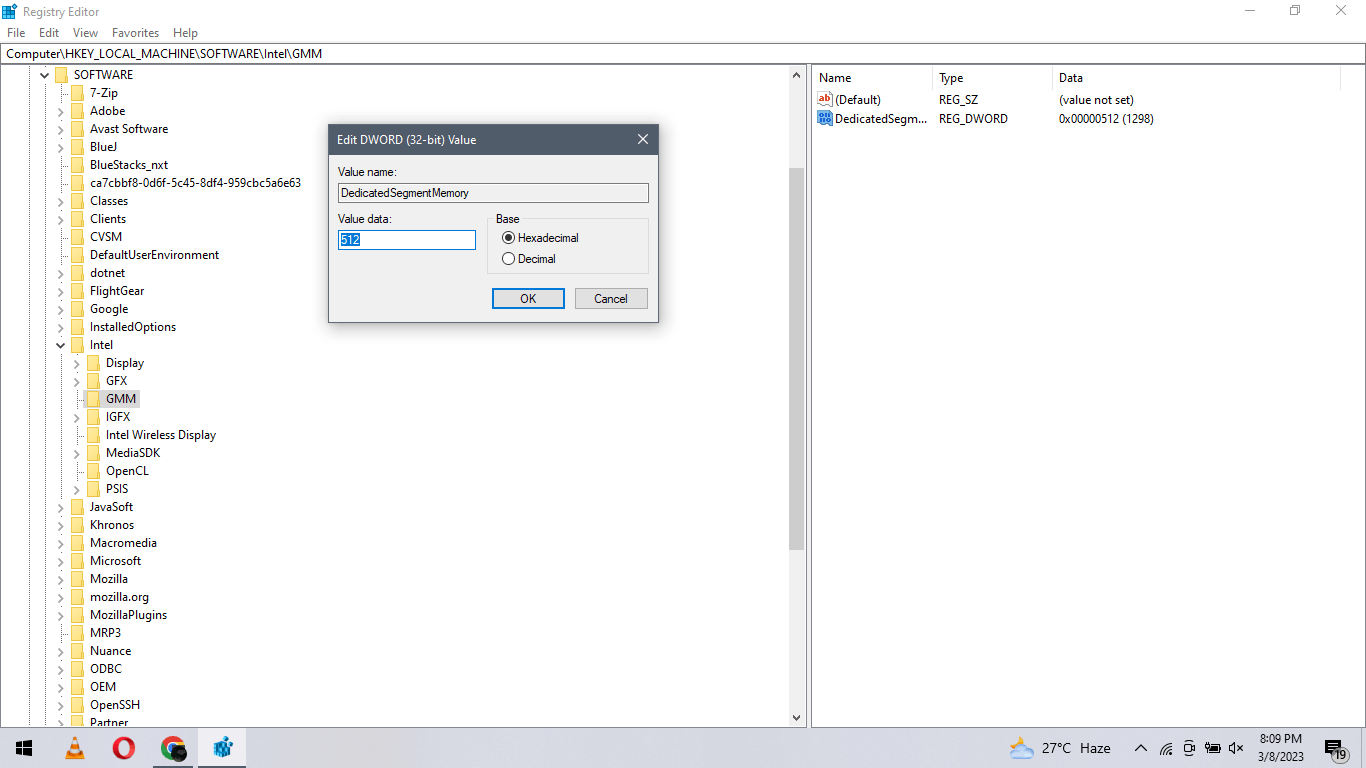Select the DefaultUserEnvironment key
The width and height of the screenshot is (1366, 768).
pos(154,255)
